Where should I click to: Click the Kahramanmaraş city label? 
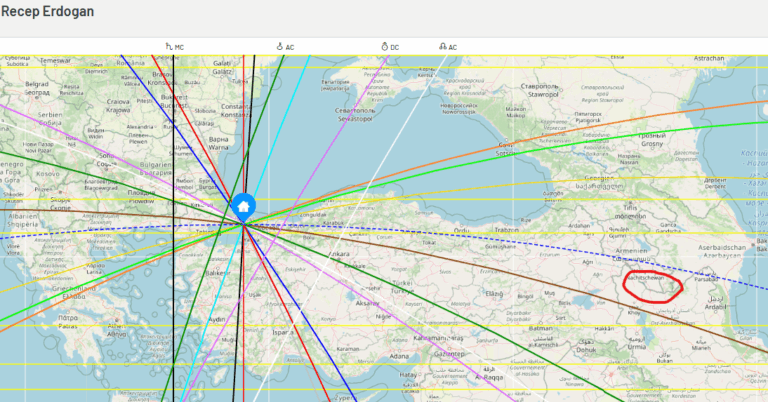point(439,338)
